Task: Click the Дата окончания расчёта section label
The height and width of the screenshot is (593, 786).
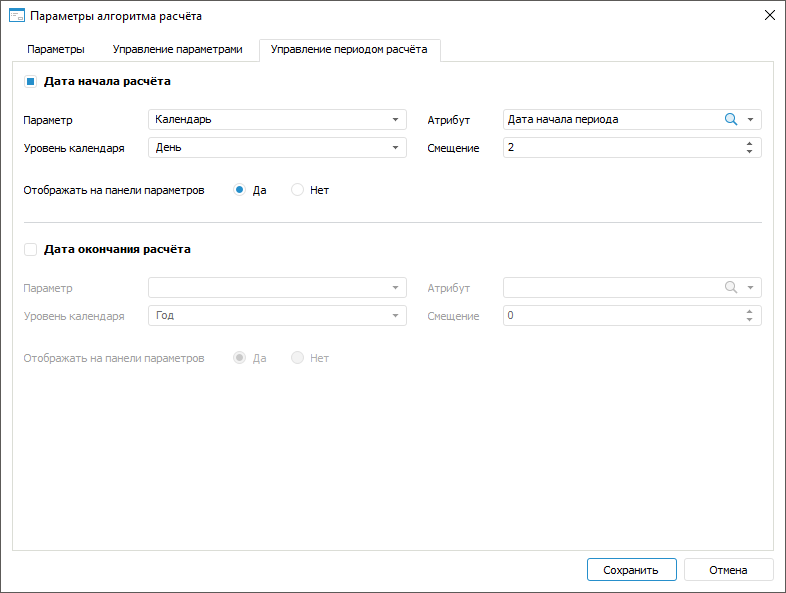Action: pos(117,250)
